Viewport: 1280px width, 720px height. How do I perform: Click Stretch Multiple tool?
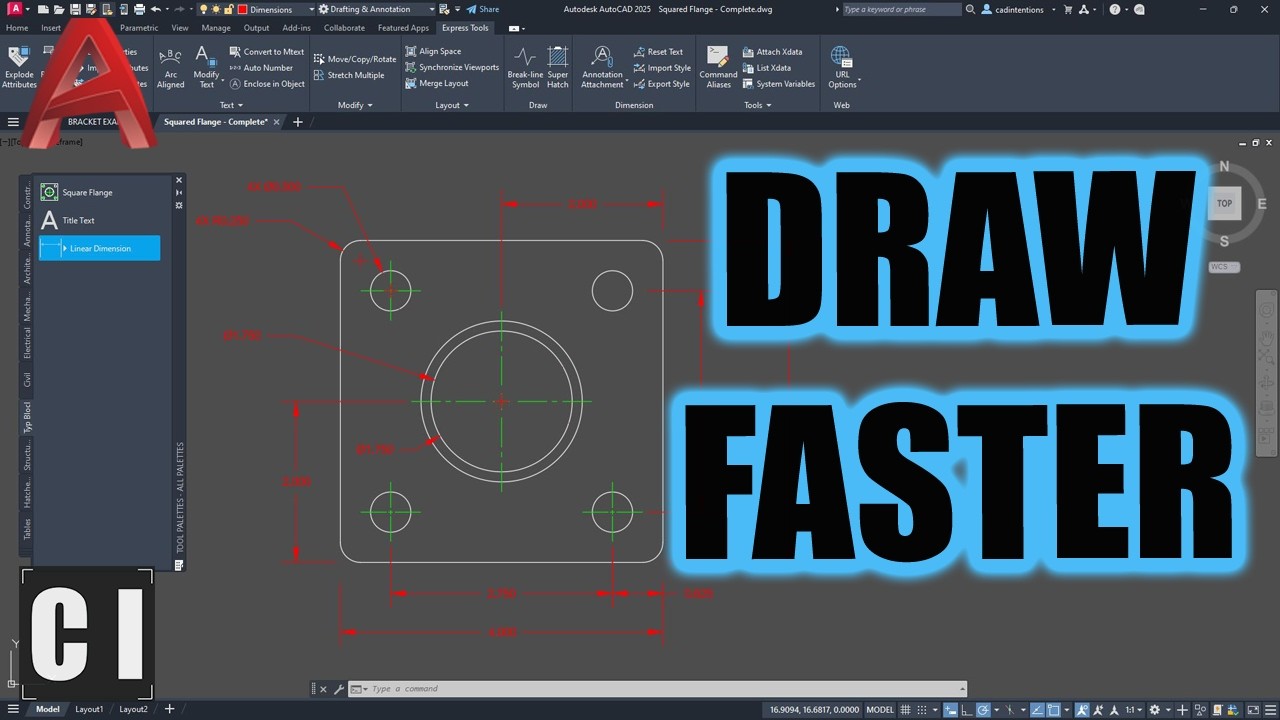[x=349, y=75]
